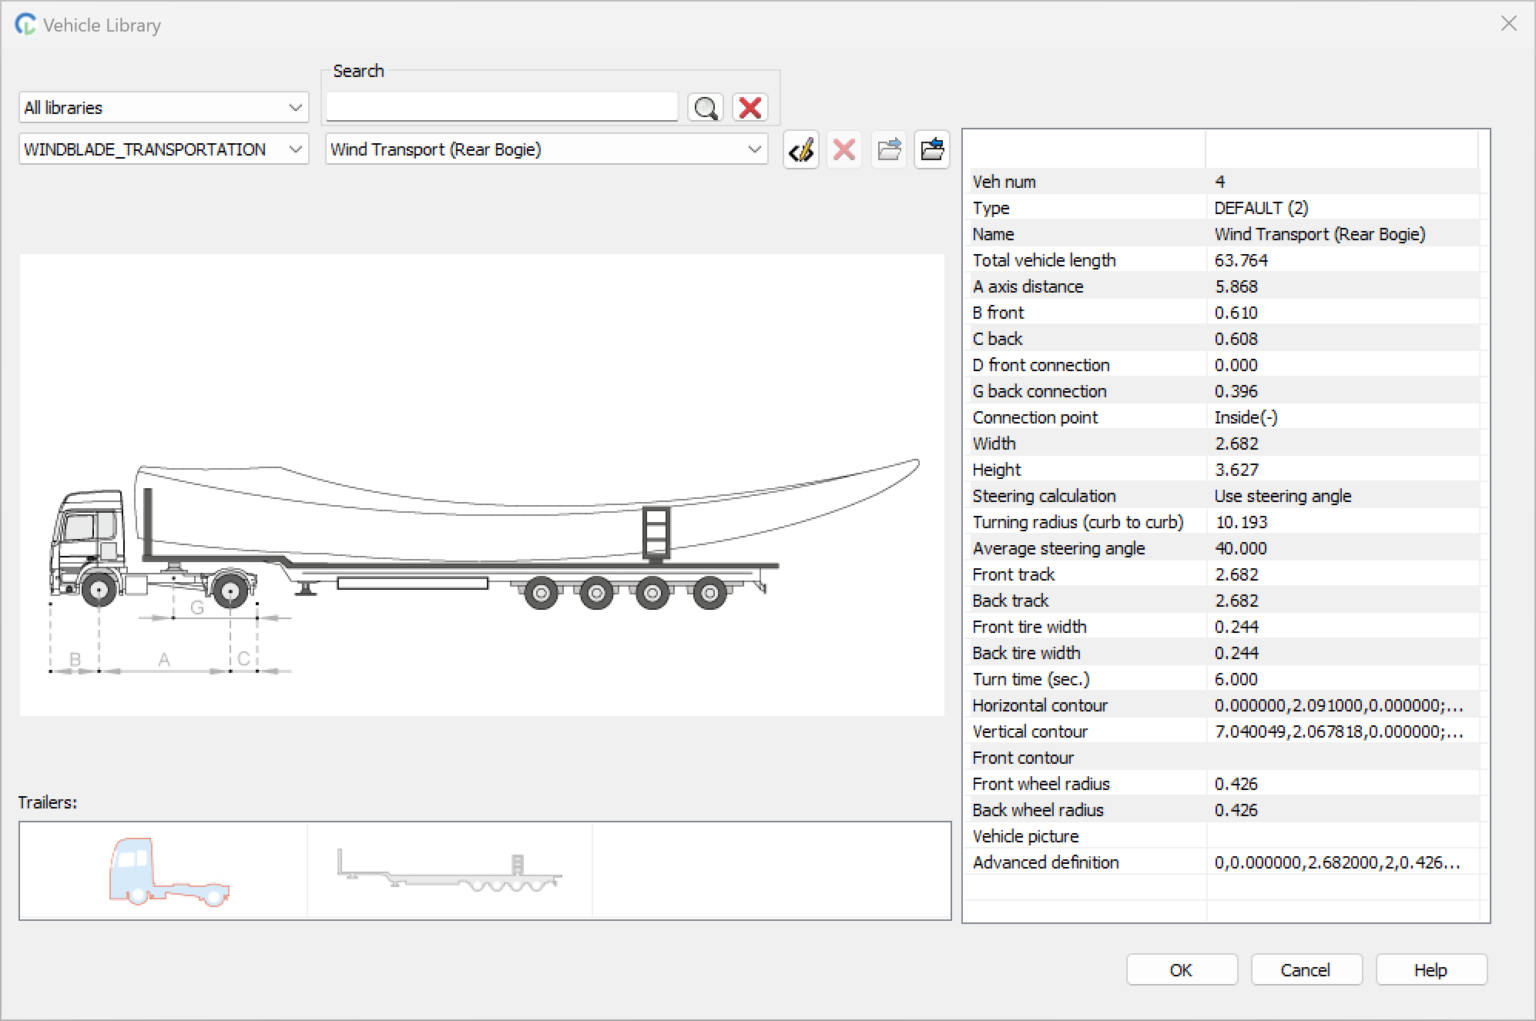Click the Search text field
This screenshot has width=1536, height=1021.
coord(502,107)
